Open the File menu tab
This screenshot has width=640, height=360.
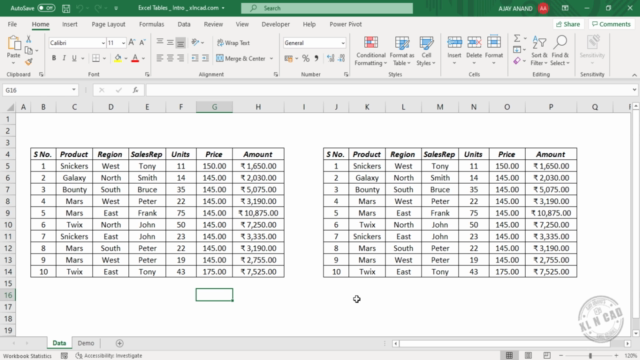pyautogui.click(x=12, y=24)
